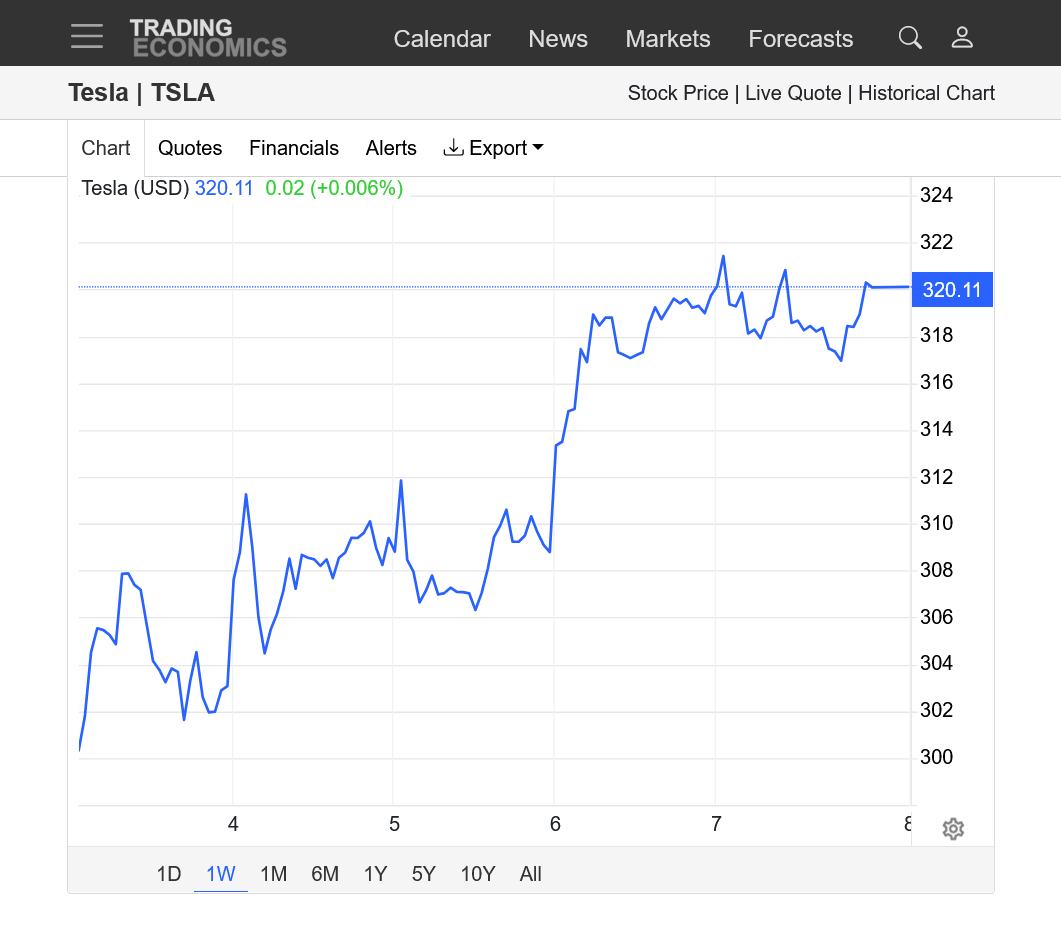1061x926 pixels.
Task: Click the date 6 x-axis label
Action: (x=555, y=824)
